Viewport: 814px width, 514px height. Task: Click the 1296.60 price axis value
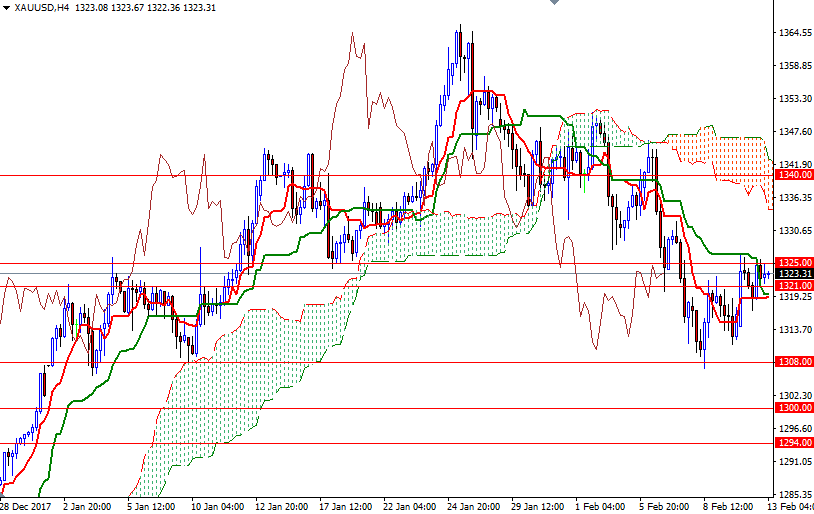795,428
